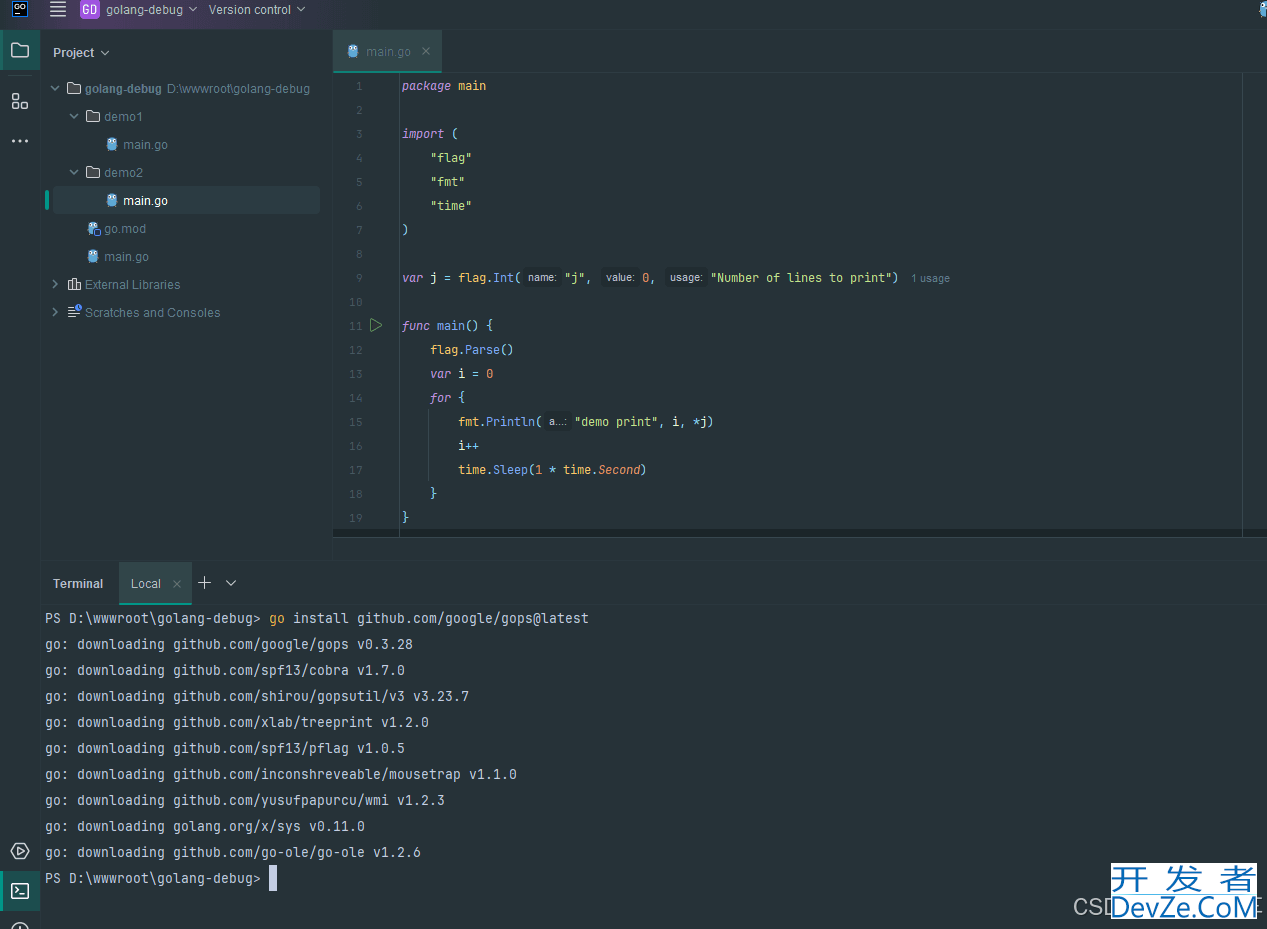The width and height of the screenshot is (1267, 929).
Task: Select main.go under demo2
Action: pos(145,201)
